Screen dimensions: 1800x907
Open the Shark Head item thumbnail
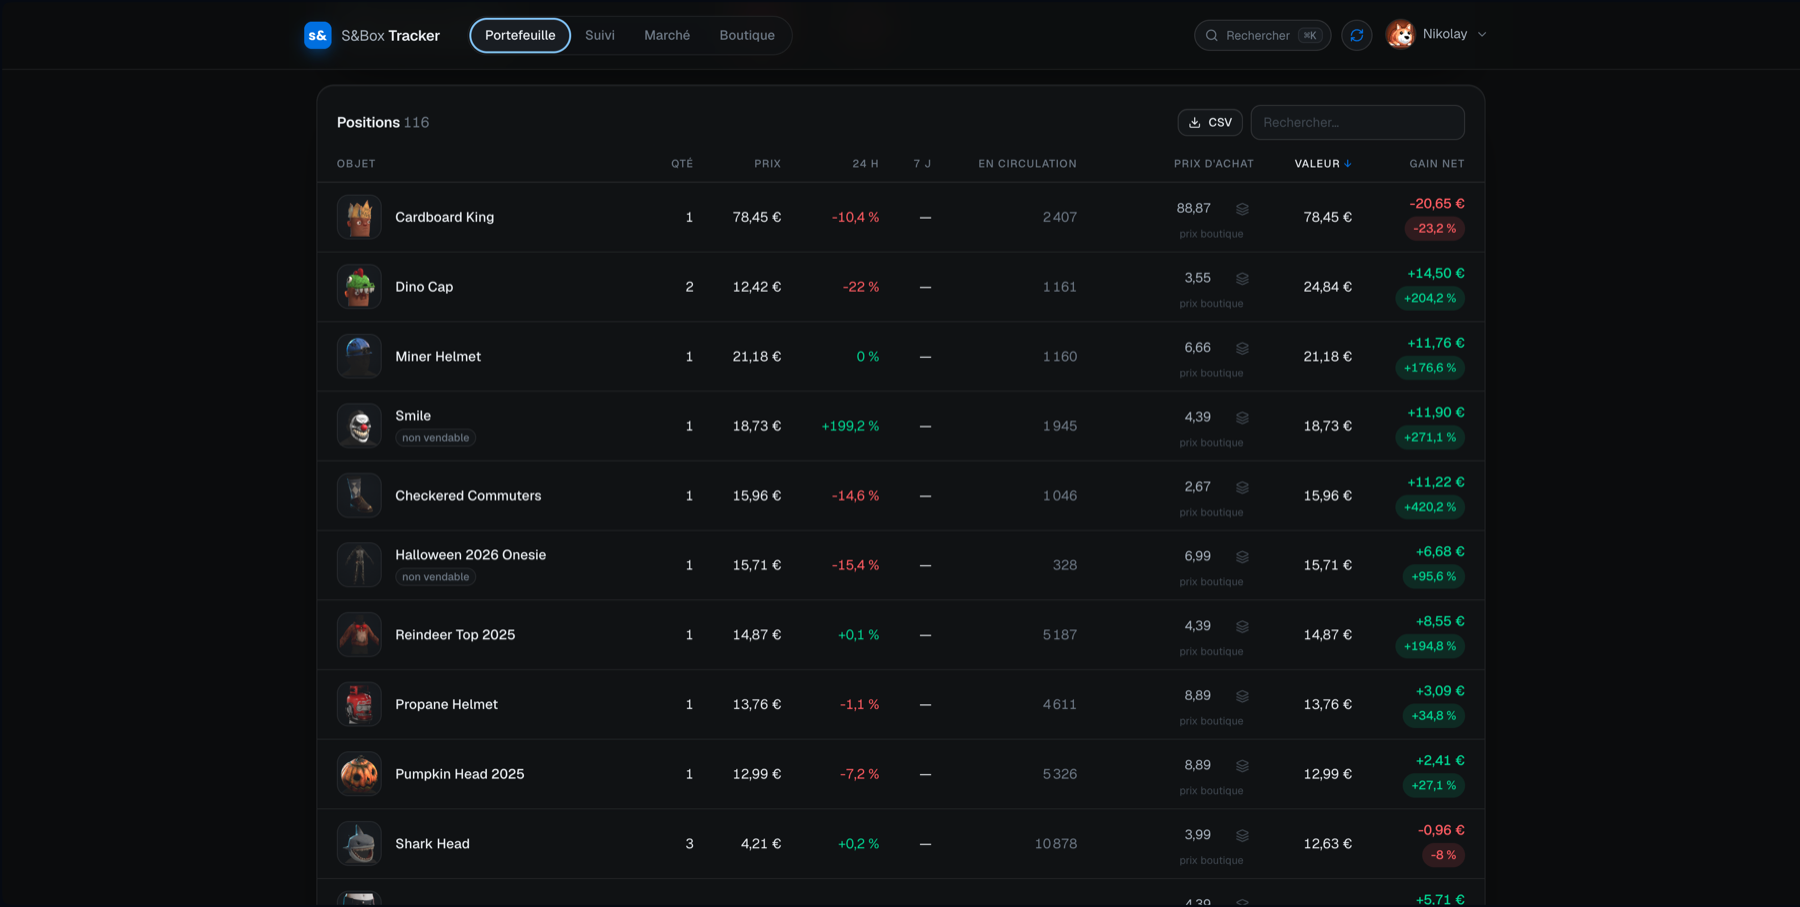tap(359, 844)
